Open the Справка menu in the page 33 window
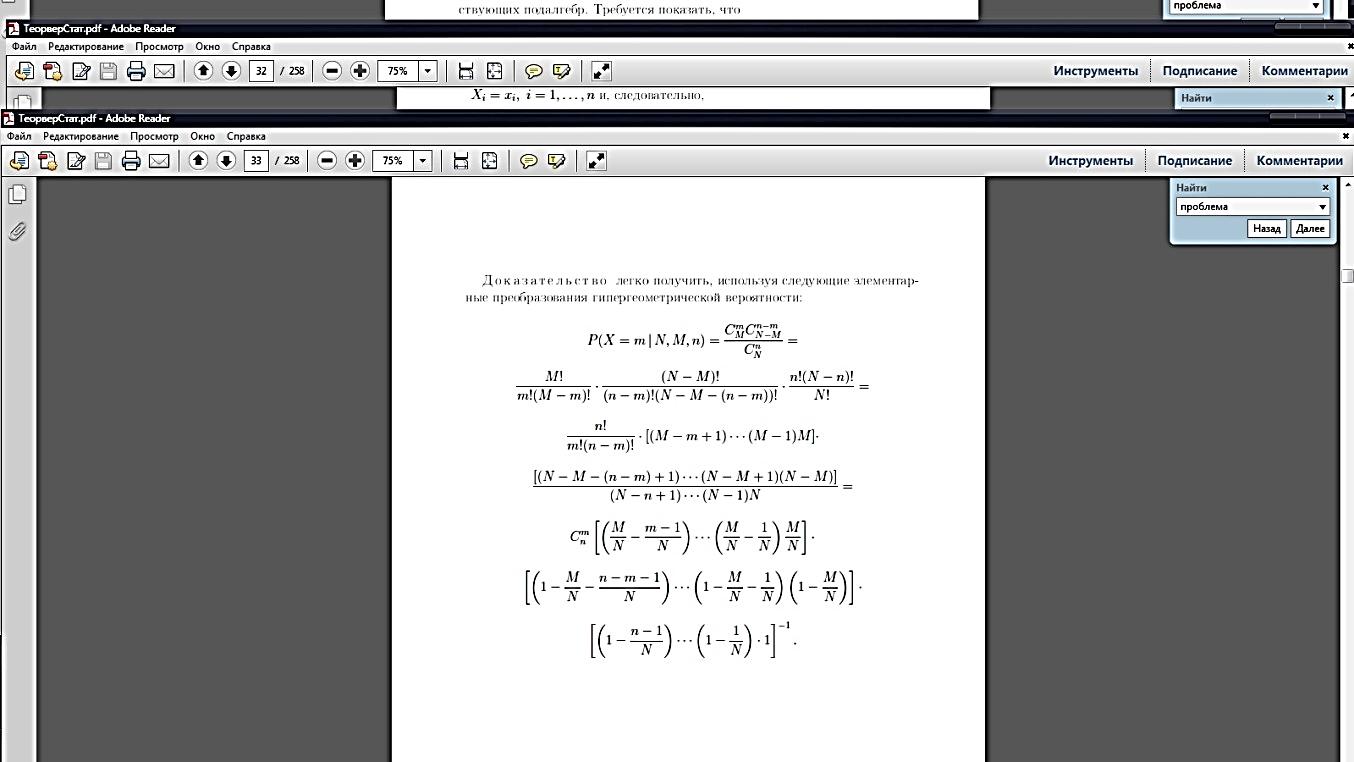Image resolution: width=1354 pixels, height=762 pixels. 246,136
